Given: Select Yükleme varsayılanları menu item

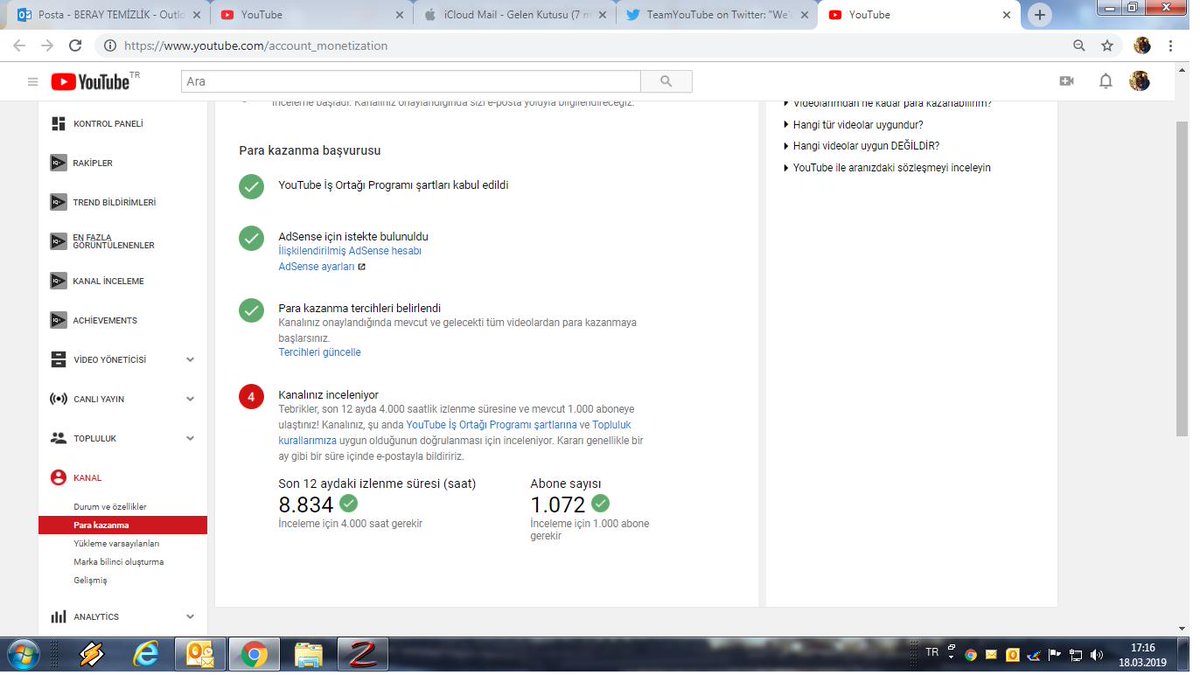Looking at the screenshot, I should tap(116, 544).
